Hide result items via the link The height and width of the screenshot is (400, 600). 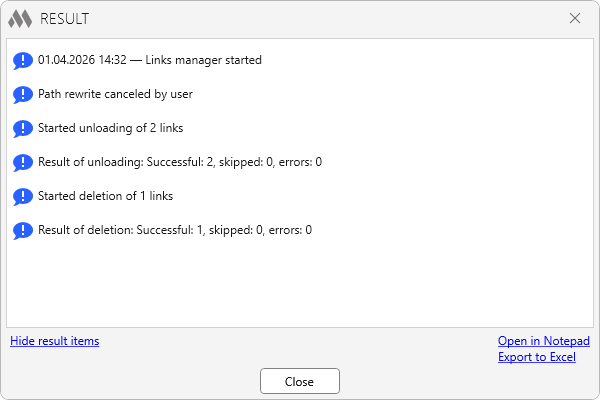point(55,341)
